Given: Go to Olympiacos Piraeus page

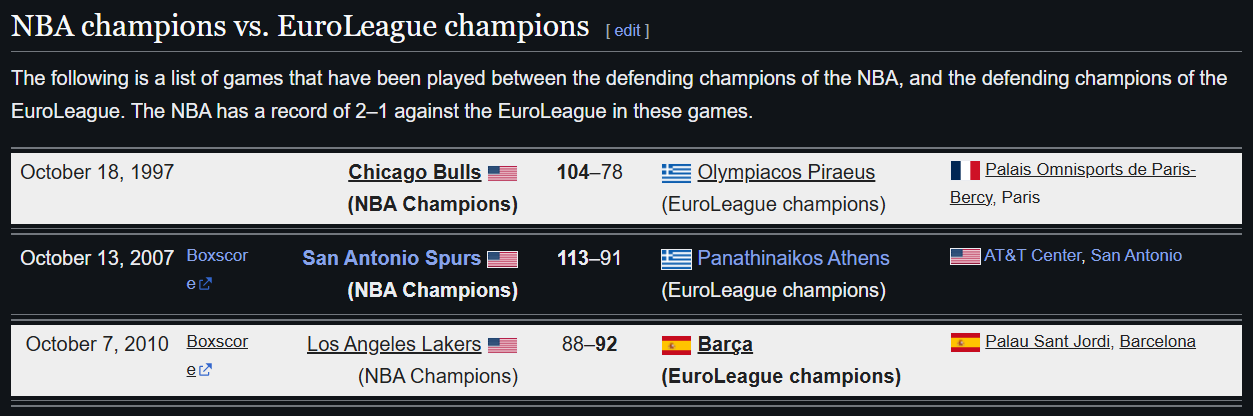Looking at the screenshot, I should (x=786, y=172).
